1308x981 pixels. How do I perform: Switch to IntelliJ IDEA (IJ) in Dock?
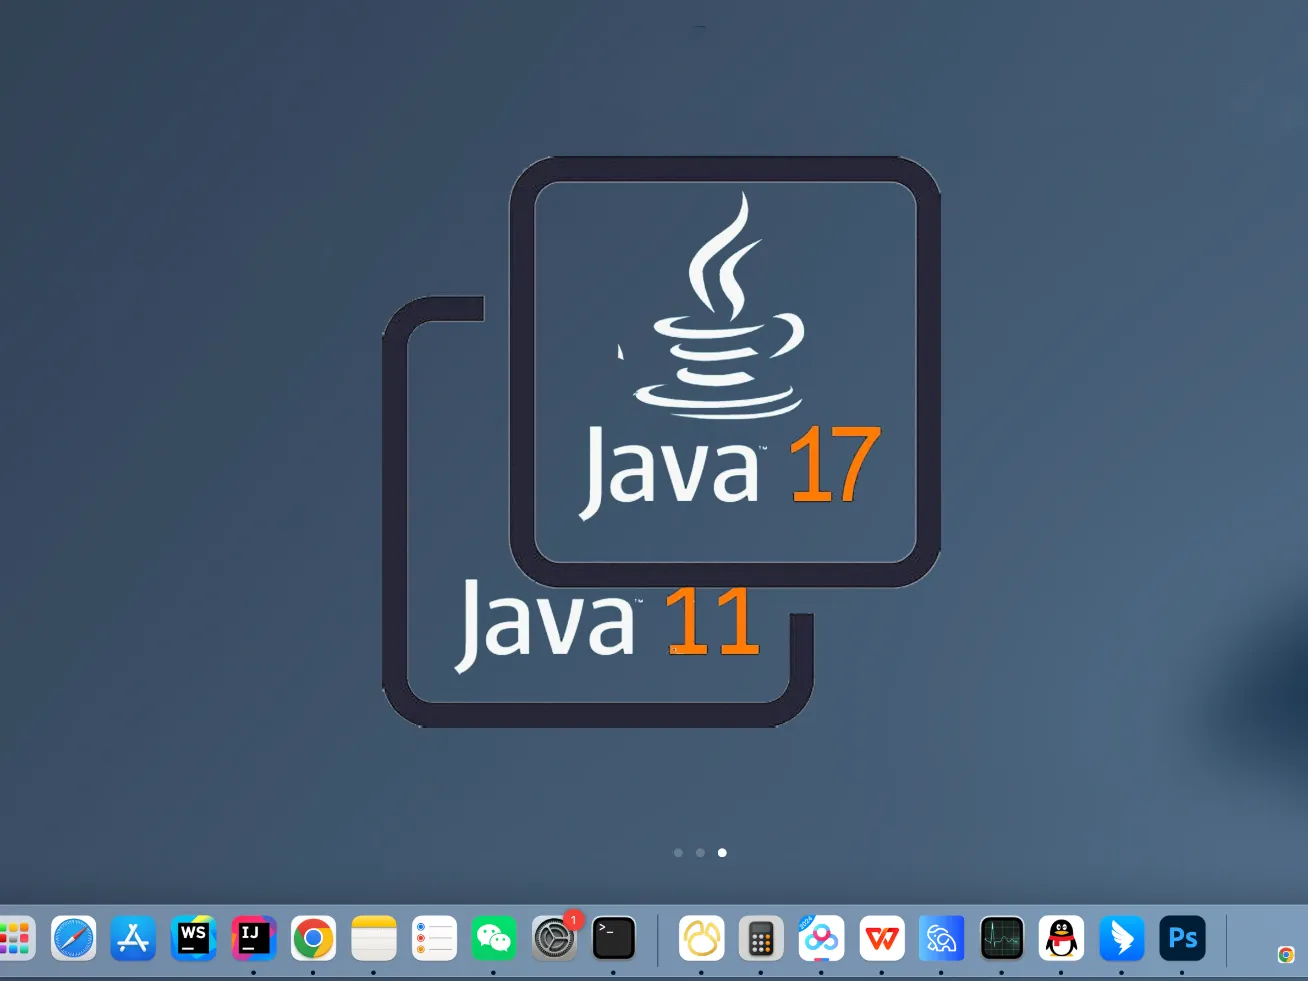pyautogui.click(x=253, y=938)
